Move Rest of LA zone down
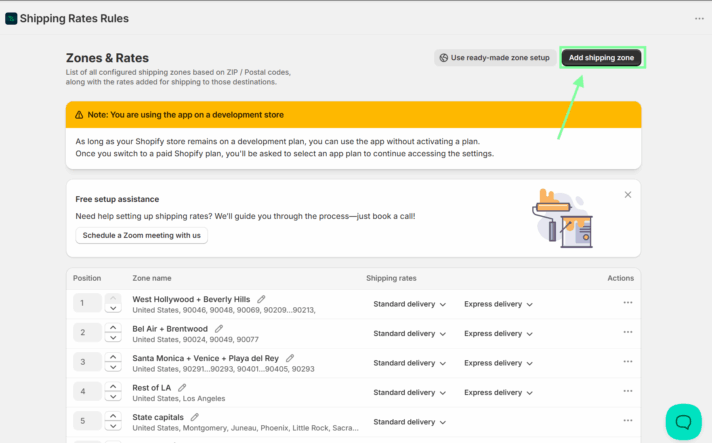This screenshot has width=712, height=443. tap(113, 397)
